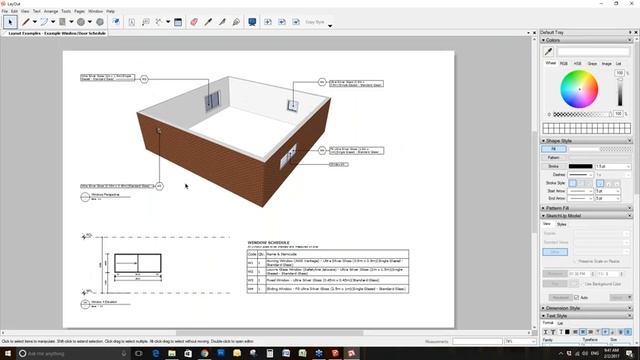The image size is (640, 360).
Task: Open the Pages menu
Action: click(x=79, y=11)
